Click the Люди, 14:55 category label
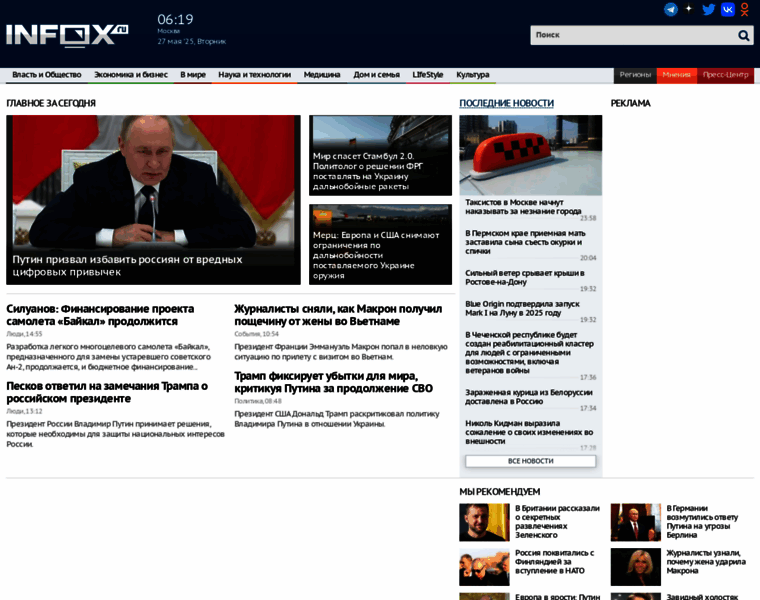This screenshot has width=760, height=600. [x=24, y=334]
